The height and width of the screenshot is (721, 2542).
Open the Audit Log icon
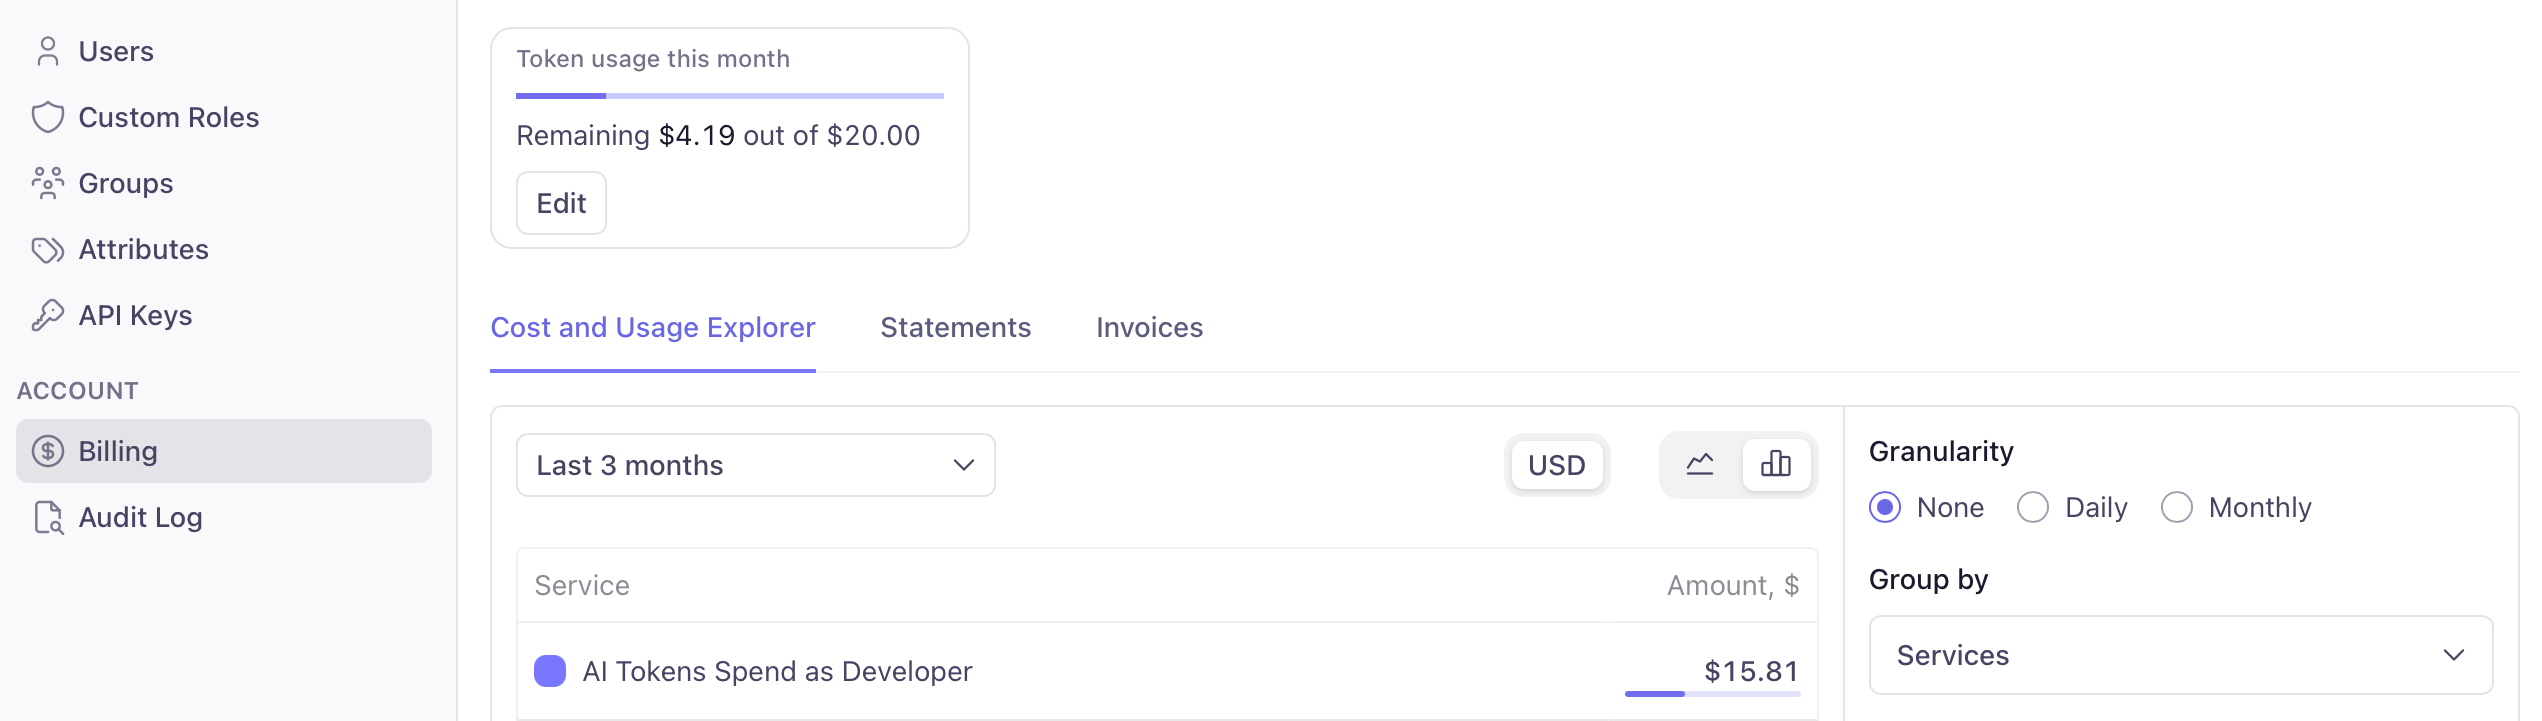point(47,517)
